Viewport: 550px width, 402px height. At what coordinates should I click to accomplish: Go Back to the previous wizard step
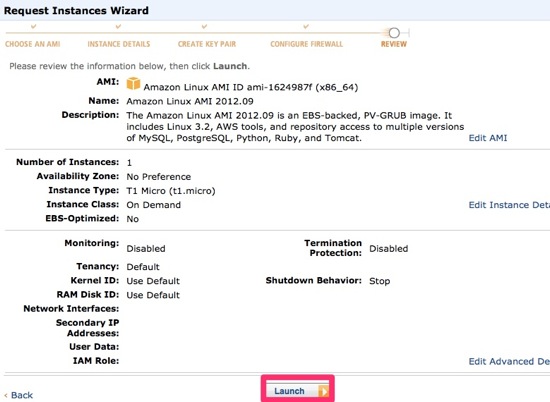tap(19, 395)
